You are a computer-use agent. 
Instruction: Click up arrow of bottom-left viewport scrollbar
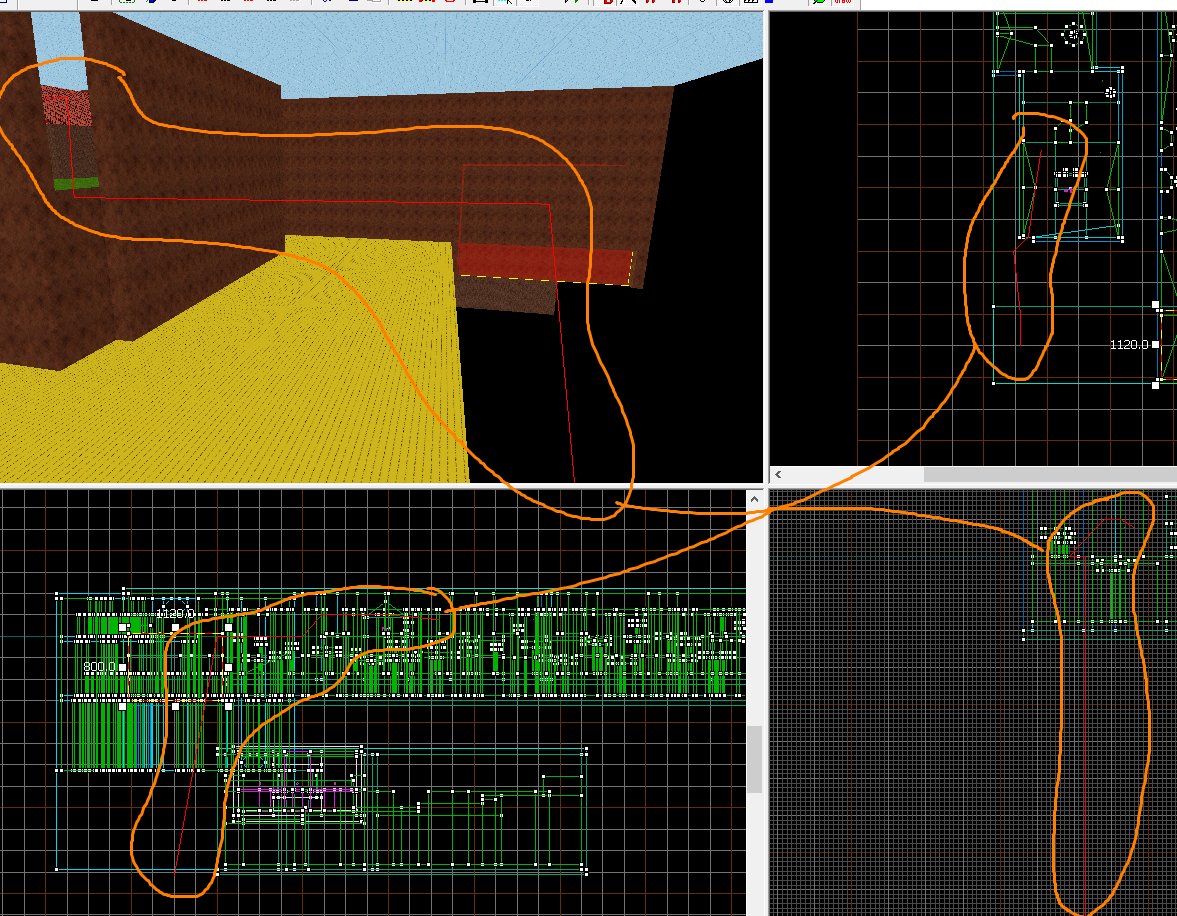coord(755,498)
